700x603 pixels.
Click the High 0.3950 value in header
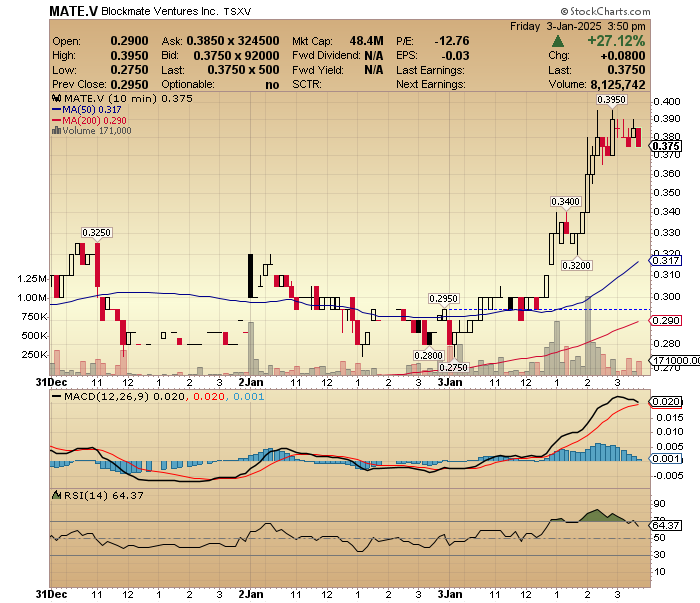[x=129, y=55]
